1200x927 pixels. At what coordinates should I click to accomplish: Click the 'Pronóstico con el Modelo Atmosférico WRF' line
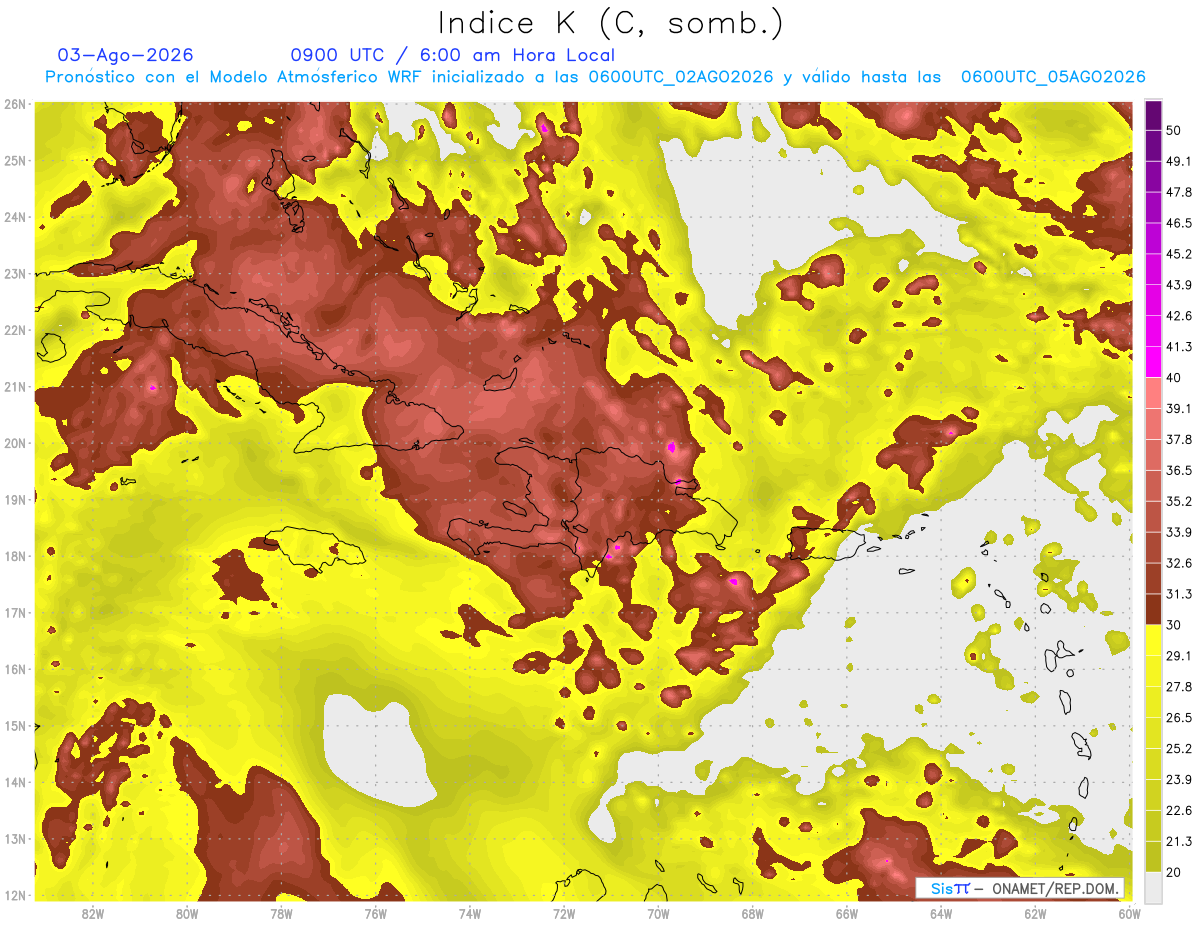click(x=596, y=77)
